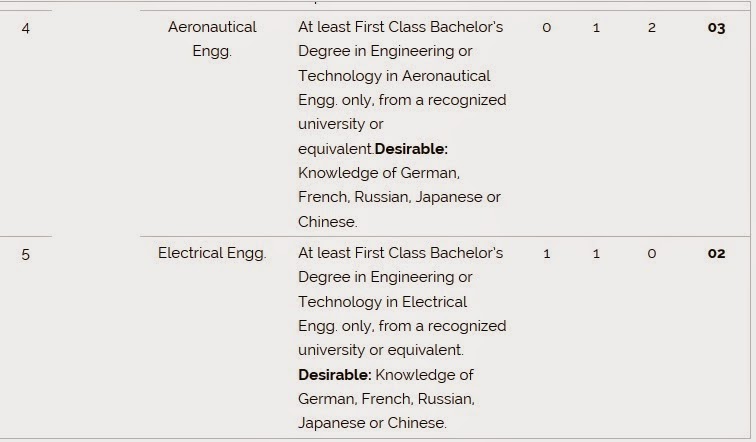Click total vacancies 03 in Aeronautical row

point(716,28)
